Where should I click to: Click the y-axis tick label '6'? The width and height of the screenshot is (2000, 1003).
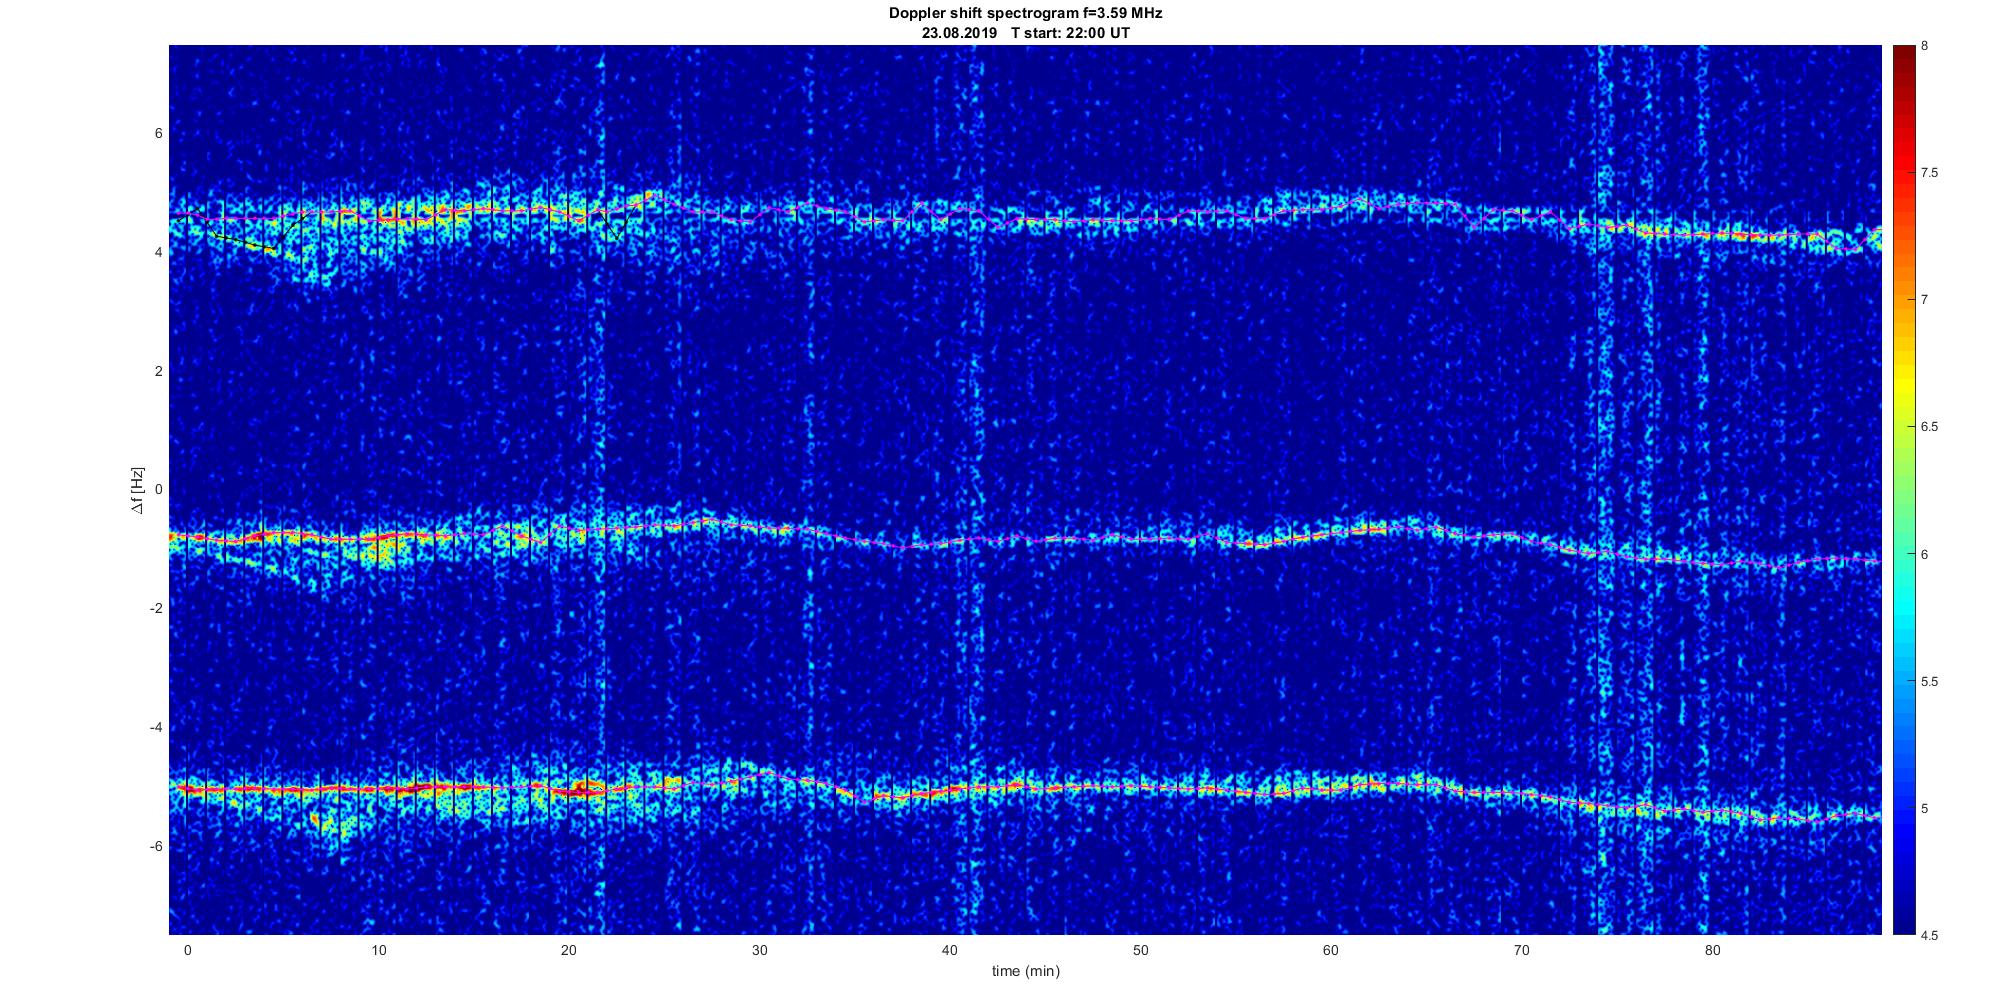point(158,134)
